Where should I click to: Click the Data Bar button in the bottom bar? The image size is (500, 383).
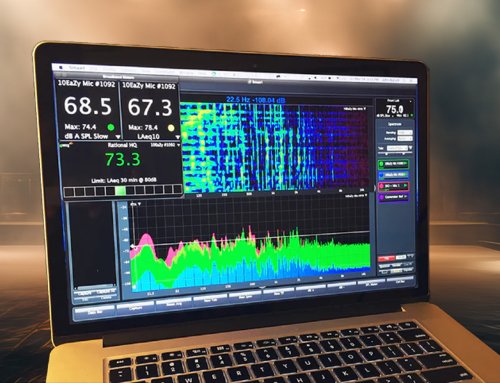pyautogui.click(x=95, y=312)
